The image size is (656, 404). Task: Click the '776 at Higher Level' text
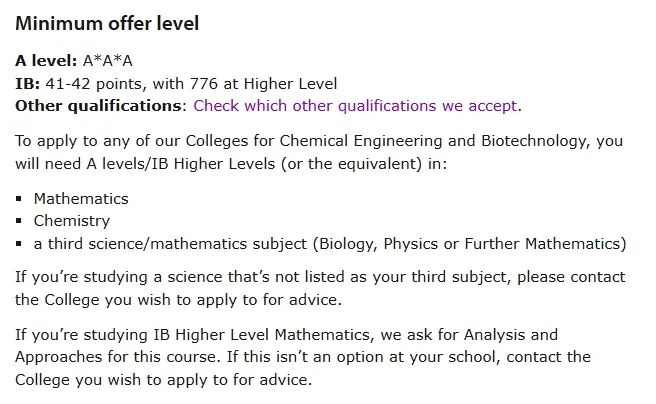click(264, 84)
